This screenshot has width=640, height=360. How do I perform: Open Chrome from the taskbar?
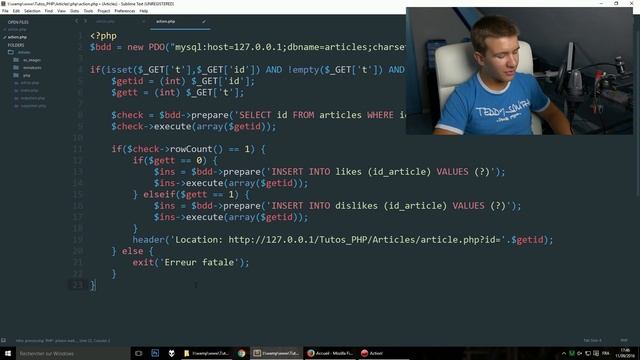pyautogui.click(x=242, y=353)
